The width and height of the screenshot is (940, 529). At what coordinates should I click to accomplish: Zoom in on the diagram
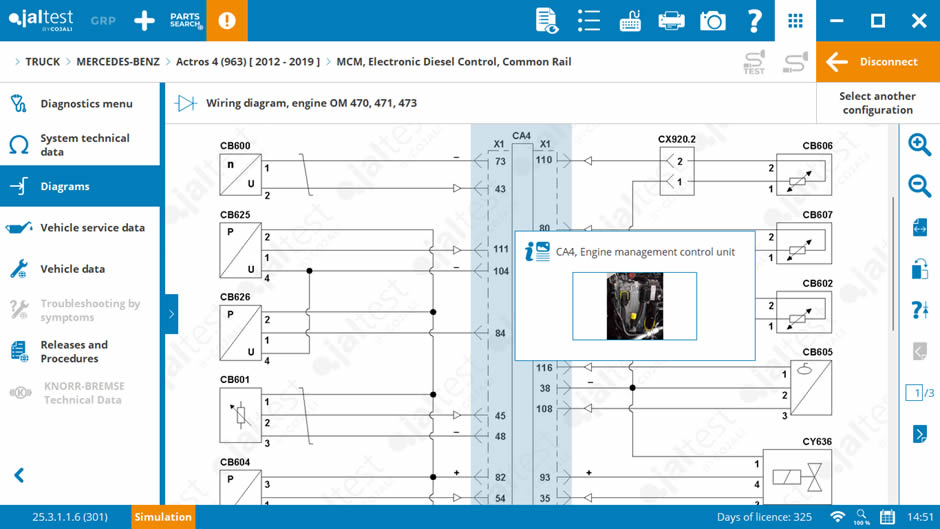tap(919, 145)
